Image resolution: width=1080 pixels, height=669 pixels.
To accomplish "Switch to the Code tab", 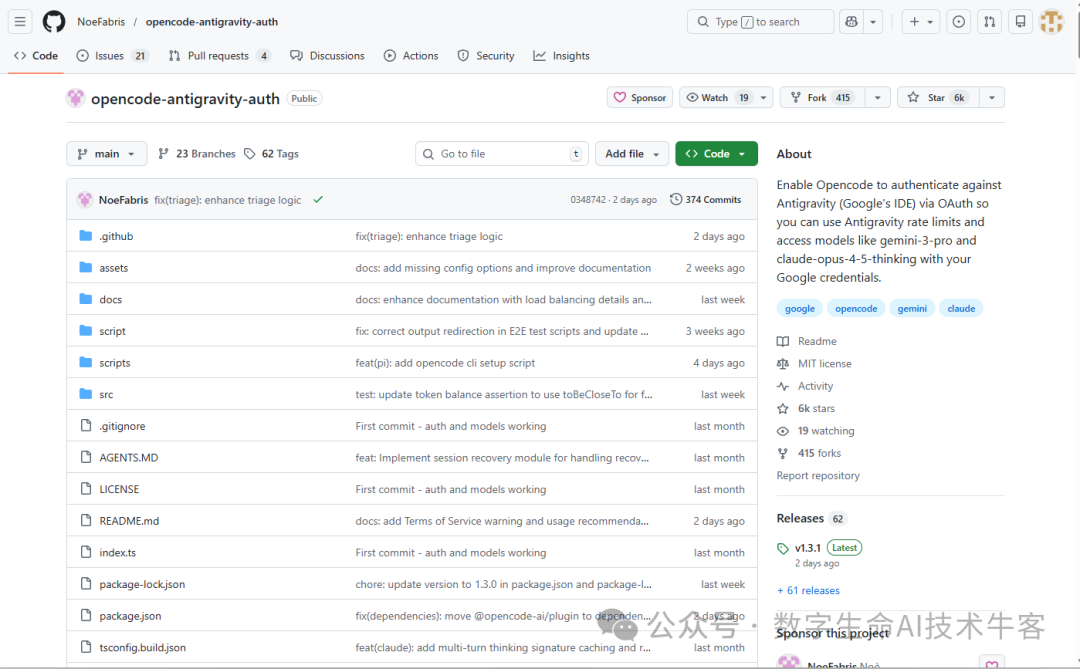I will tap(36, 56).
